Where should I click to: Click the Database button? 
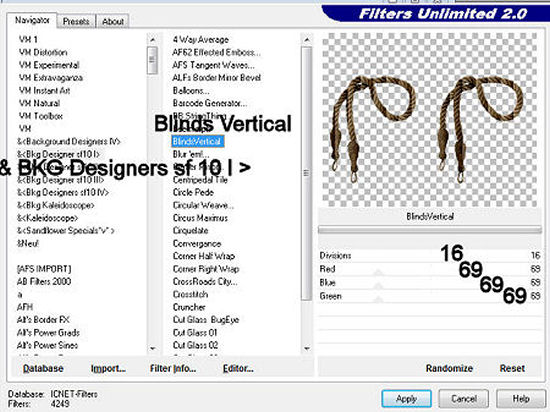coord(43,368)
